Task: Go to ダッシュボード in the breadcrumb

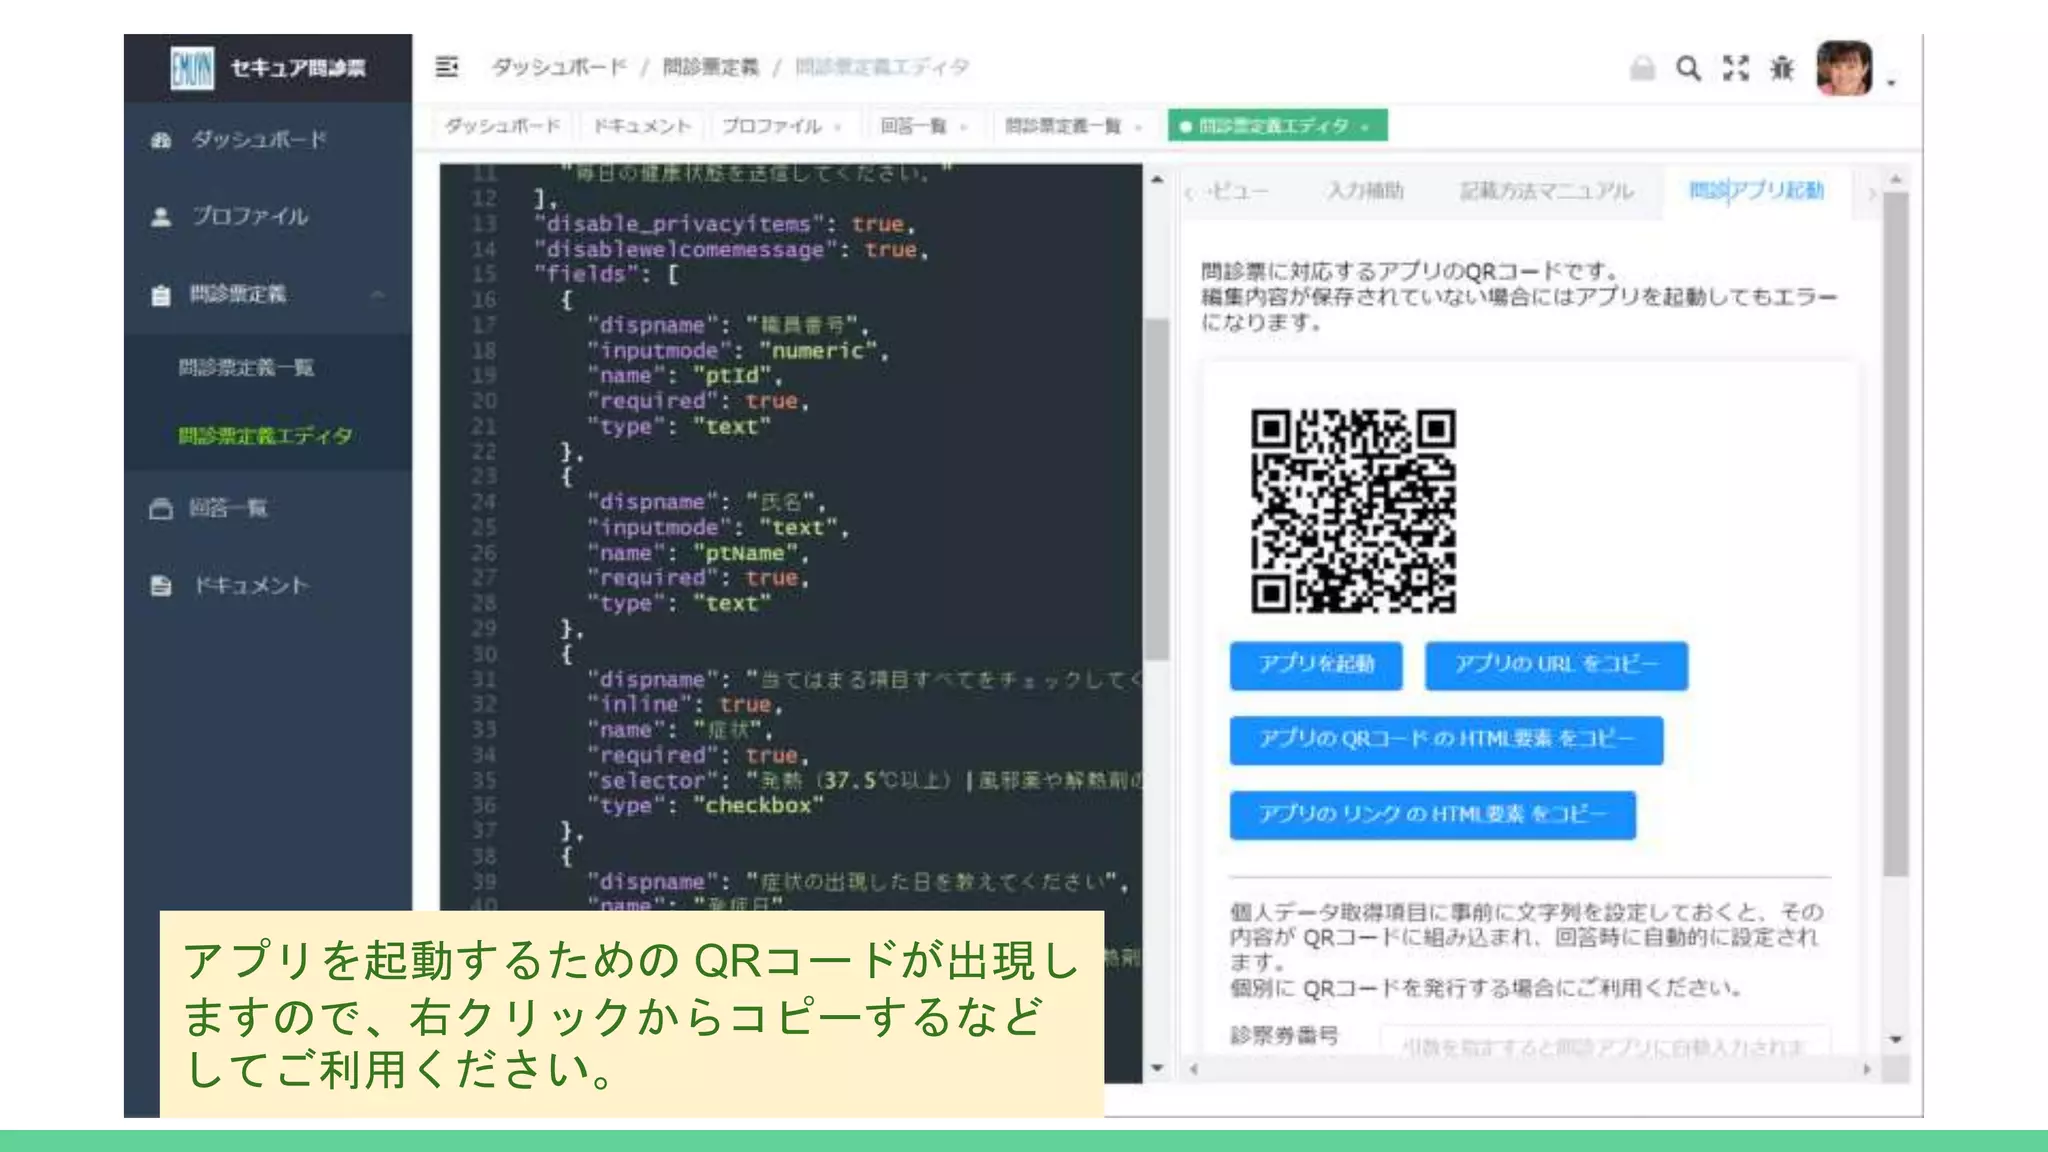Action: coord(558,67)
